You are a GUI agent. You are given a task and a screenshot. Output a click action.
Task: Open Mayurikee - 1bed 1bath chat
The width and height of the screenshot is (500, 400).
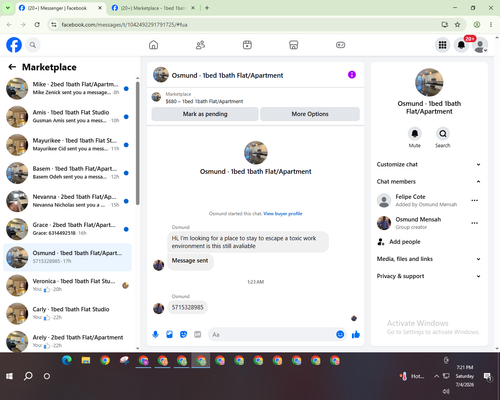[67, 145]
